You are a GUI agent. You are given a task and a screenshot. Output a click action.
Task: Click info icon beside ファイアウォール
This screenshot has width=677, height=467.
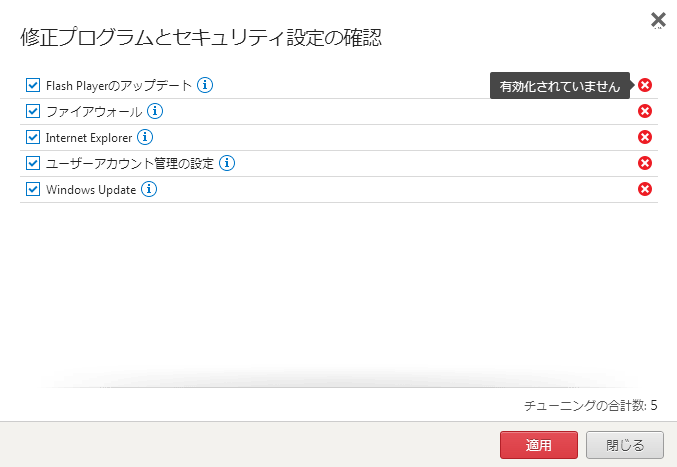tap(155, 111)
